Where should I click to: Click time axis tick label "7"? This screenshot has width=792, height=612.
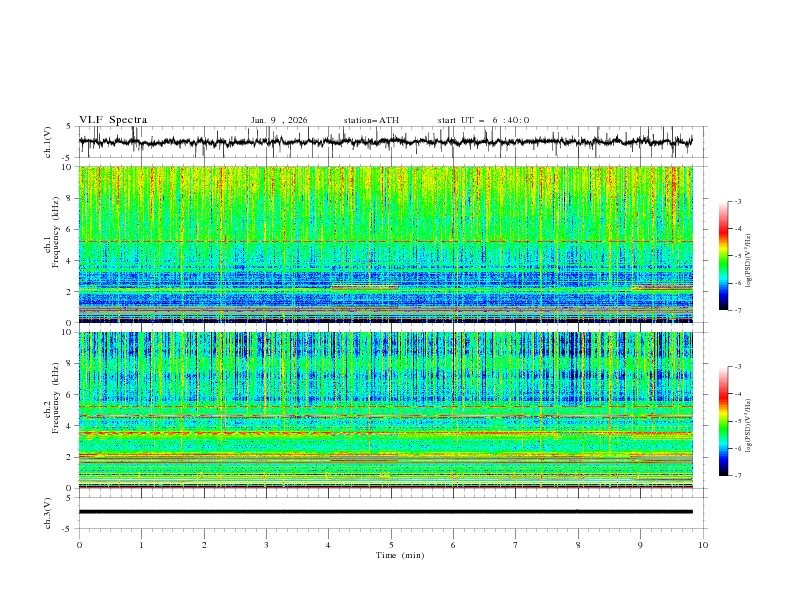click(516, 545)
